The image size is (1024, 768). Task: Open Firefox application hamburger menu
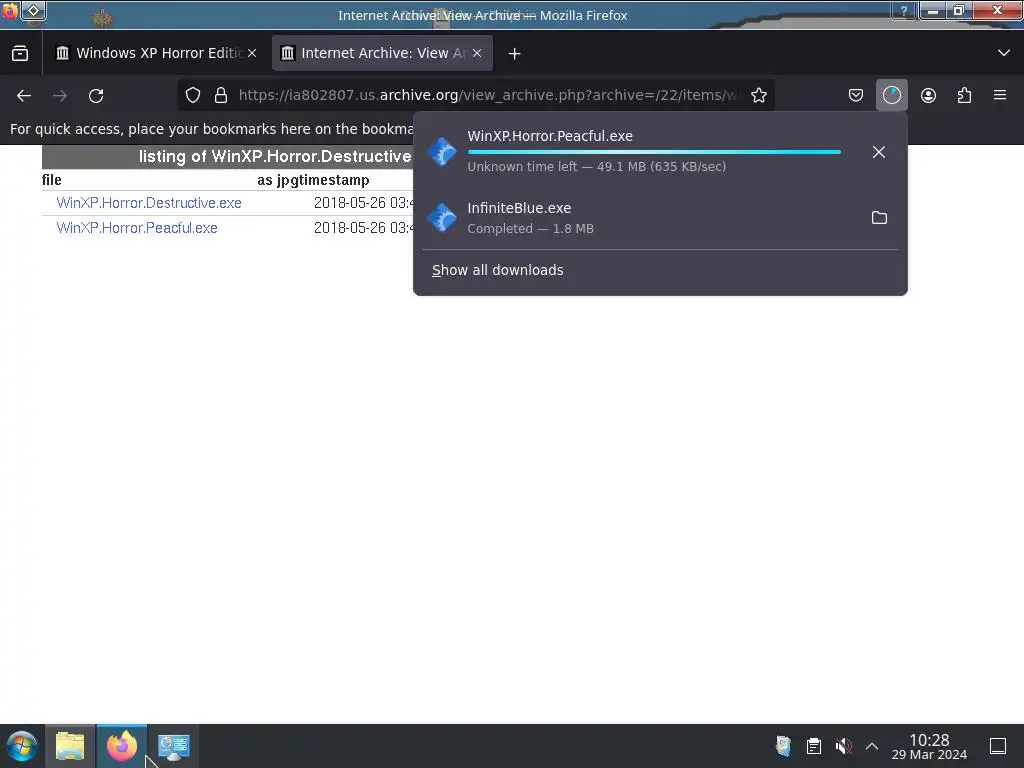(x=1000, y=95)
